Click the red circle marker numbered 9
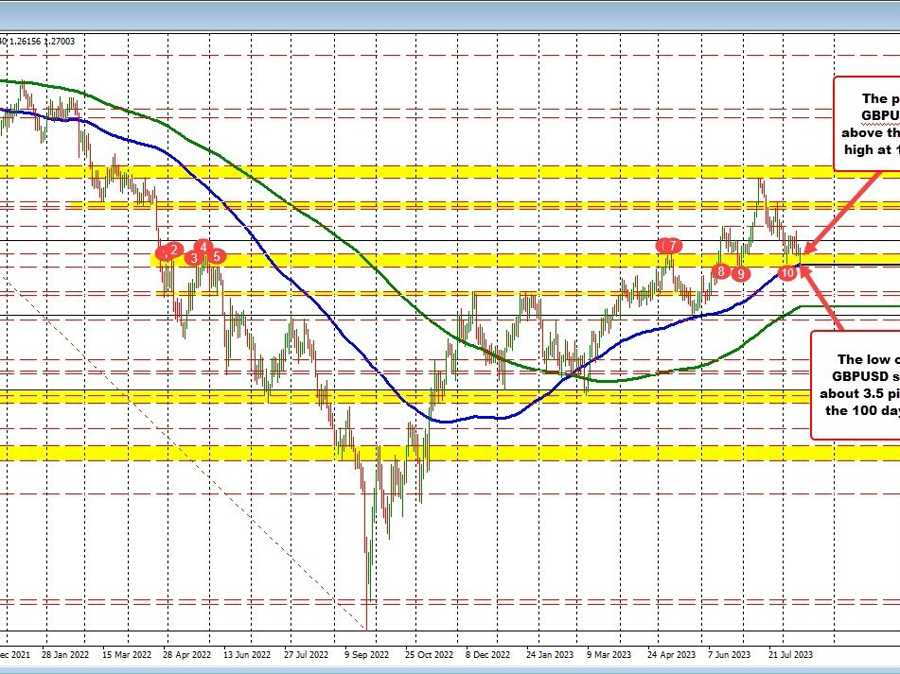The height and width of the screenshot is (674, 900). (741, 273)
